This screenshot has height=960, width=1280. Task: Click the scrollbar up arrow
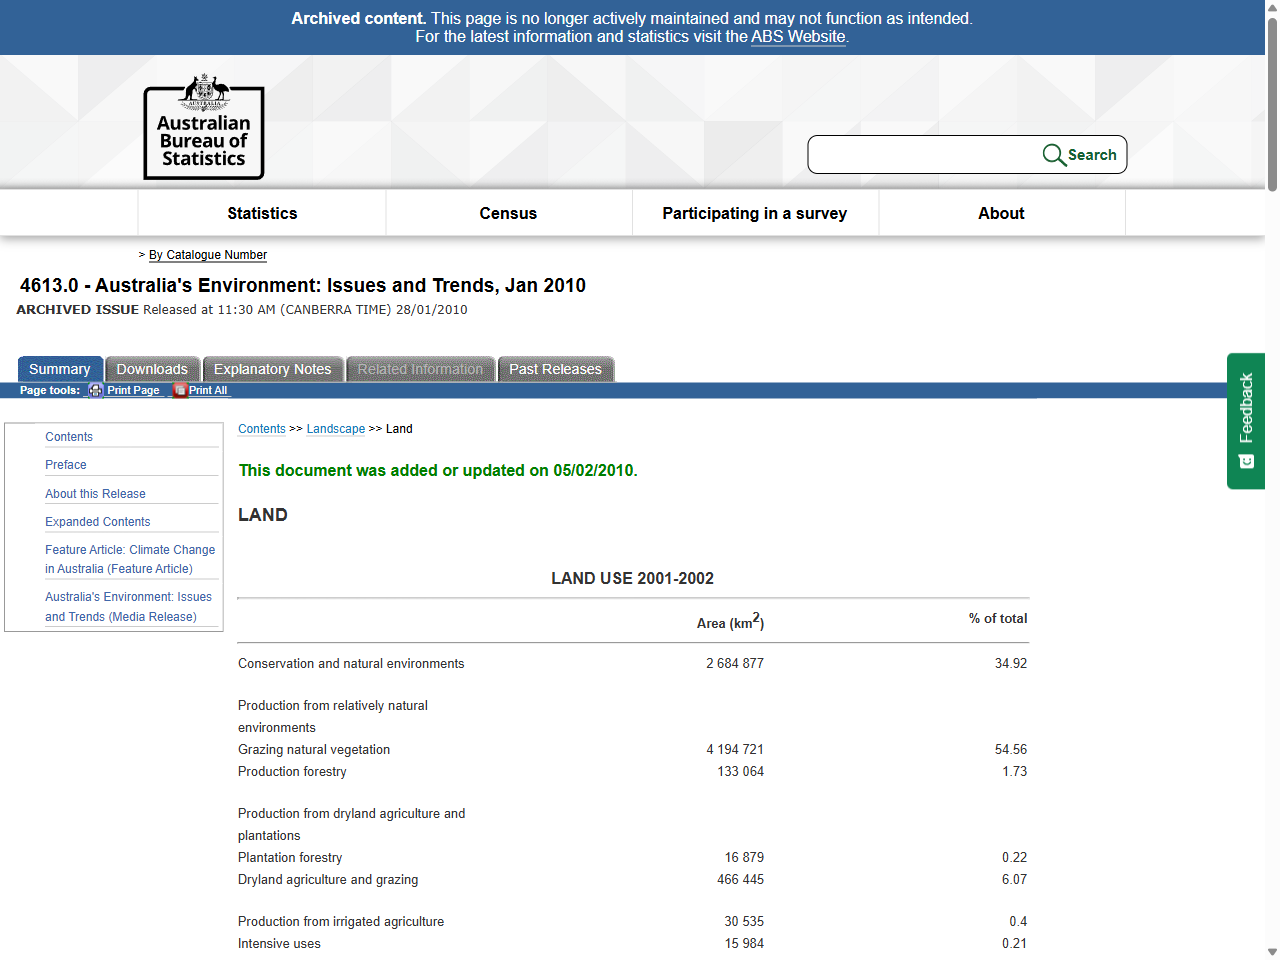coord(1272,7)
